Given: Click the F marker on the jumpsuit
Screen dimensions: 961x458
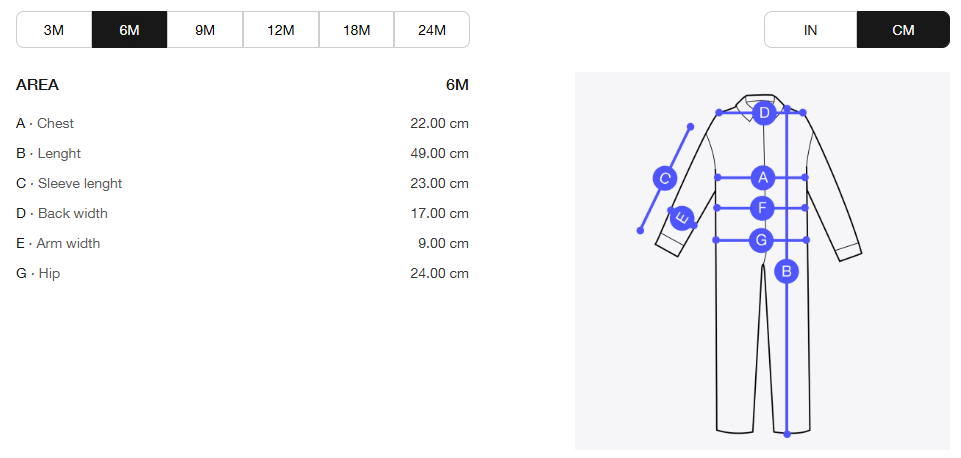Looking at the screenshot, I should click(x=762, y=208).
